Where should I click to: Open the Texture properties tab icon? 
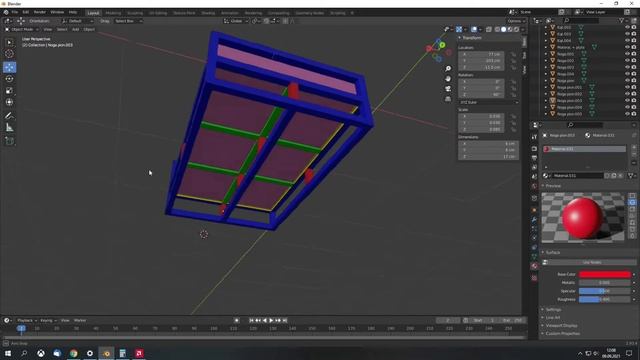(x=534, y=278)
